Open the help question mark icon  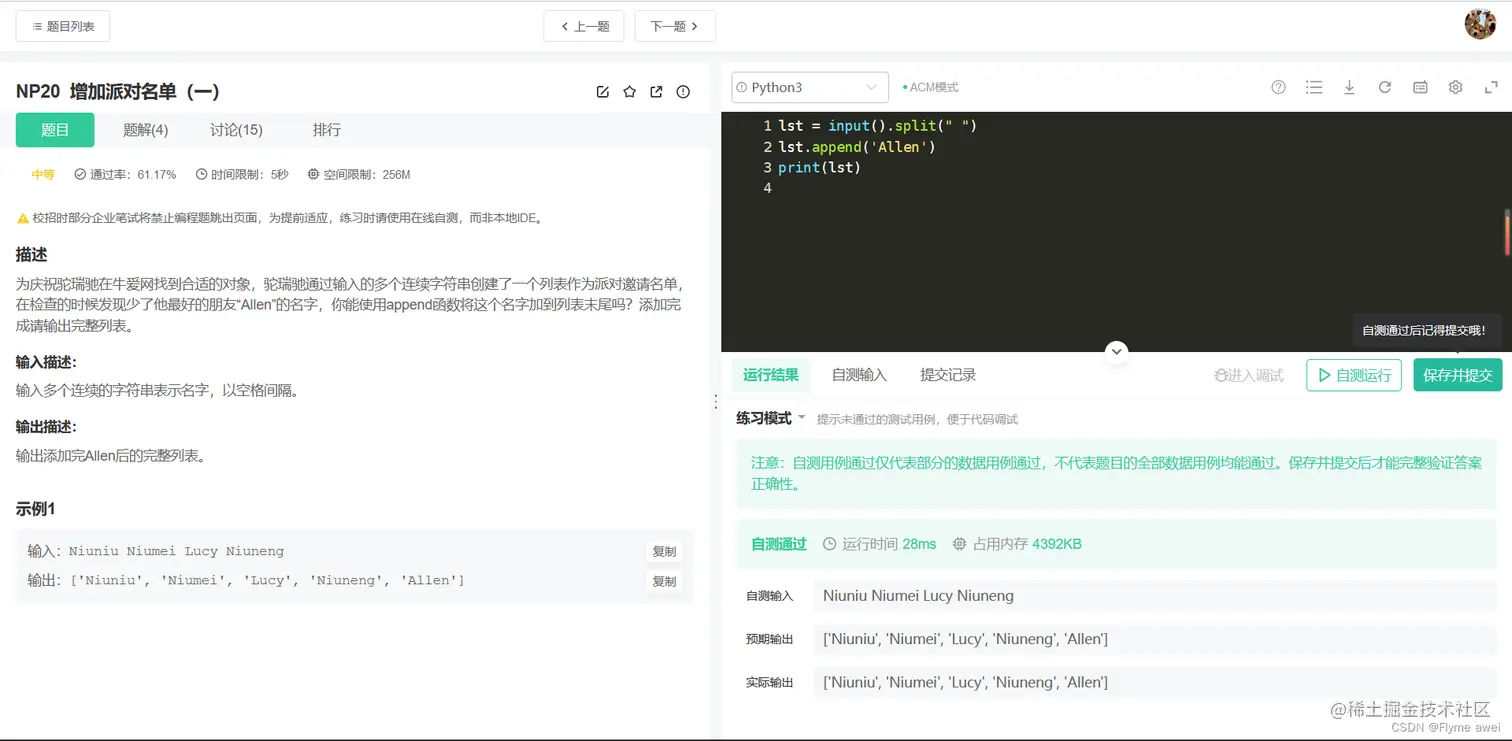pos(1278,87)
